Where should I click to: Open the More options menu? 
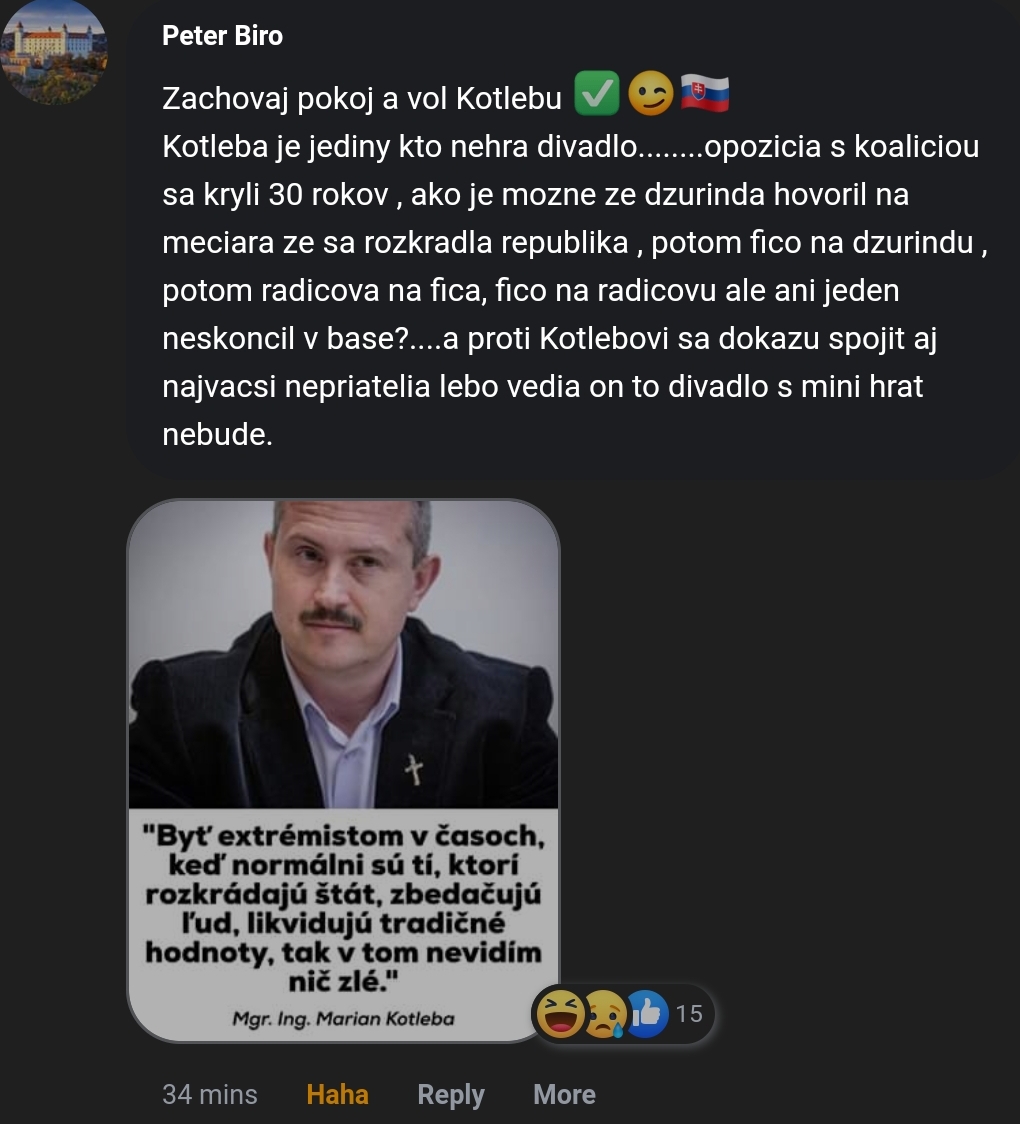pyautogui.click(x=564, y=1095)
